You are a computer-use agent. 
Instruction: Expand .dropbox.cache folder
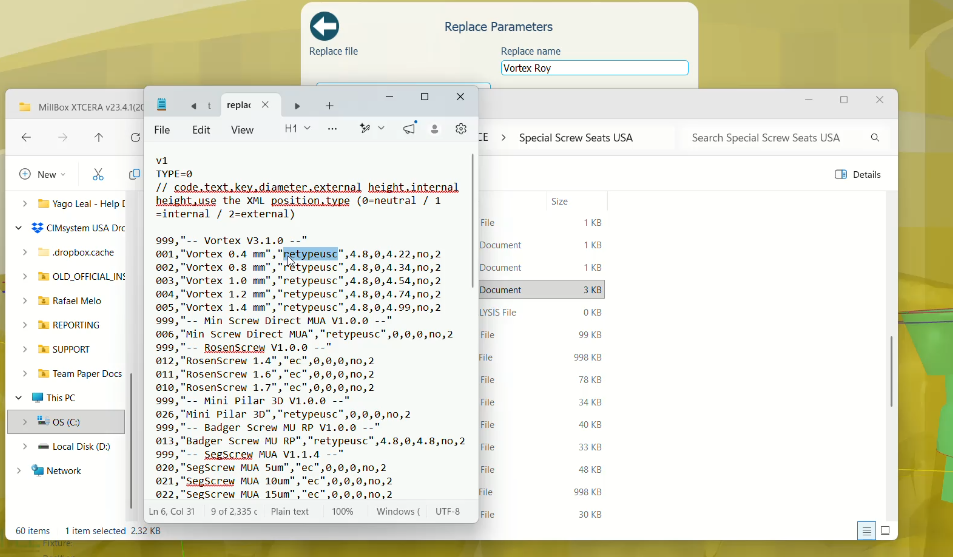pyautogui.click(x=25, y=252)
